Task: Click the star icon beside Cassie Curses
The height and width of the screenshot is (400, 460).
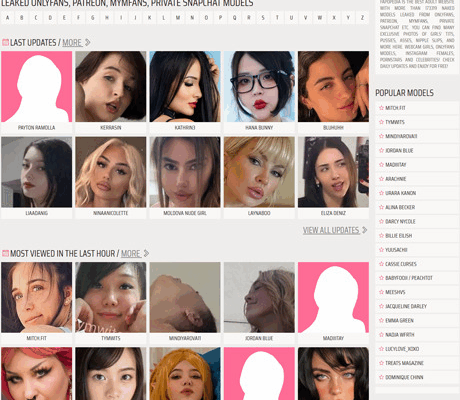Action: click(x=381, y=264)
